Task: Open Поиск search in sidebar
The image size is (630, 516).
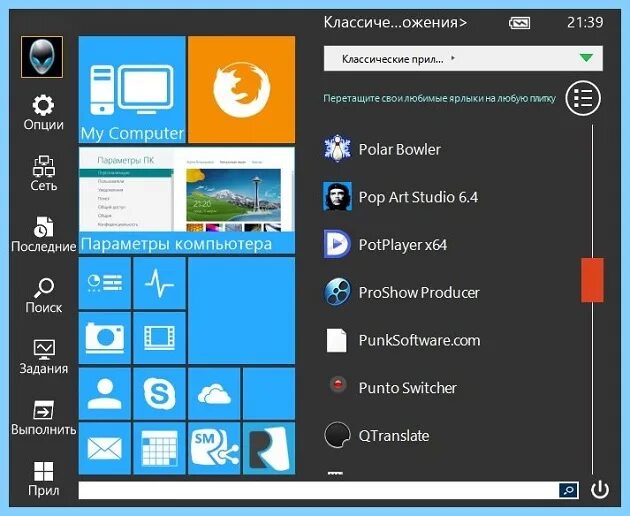Action: point(43,296)
